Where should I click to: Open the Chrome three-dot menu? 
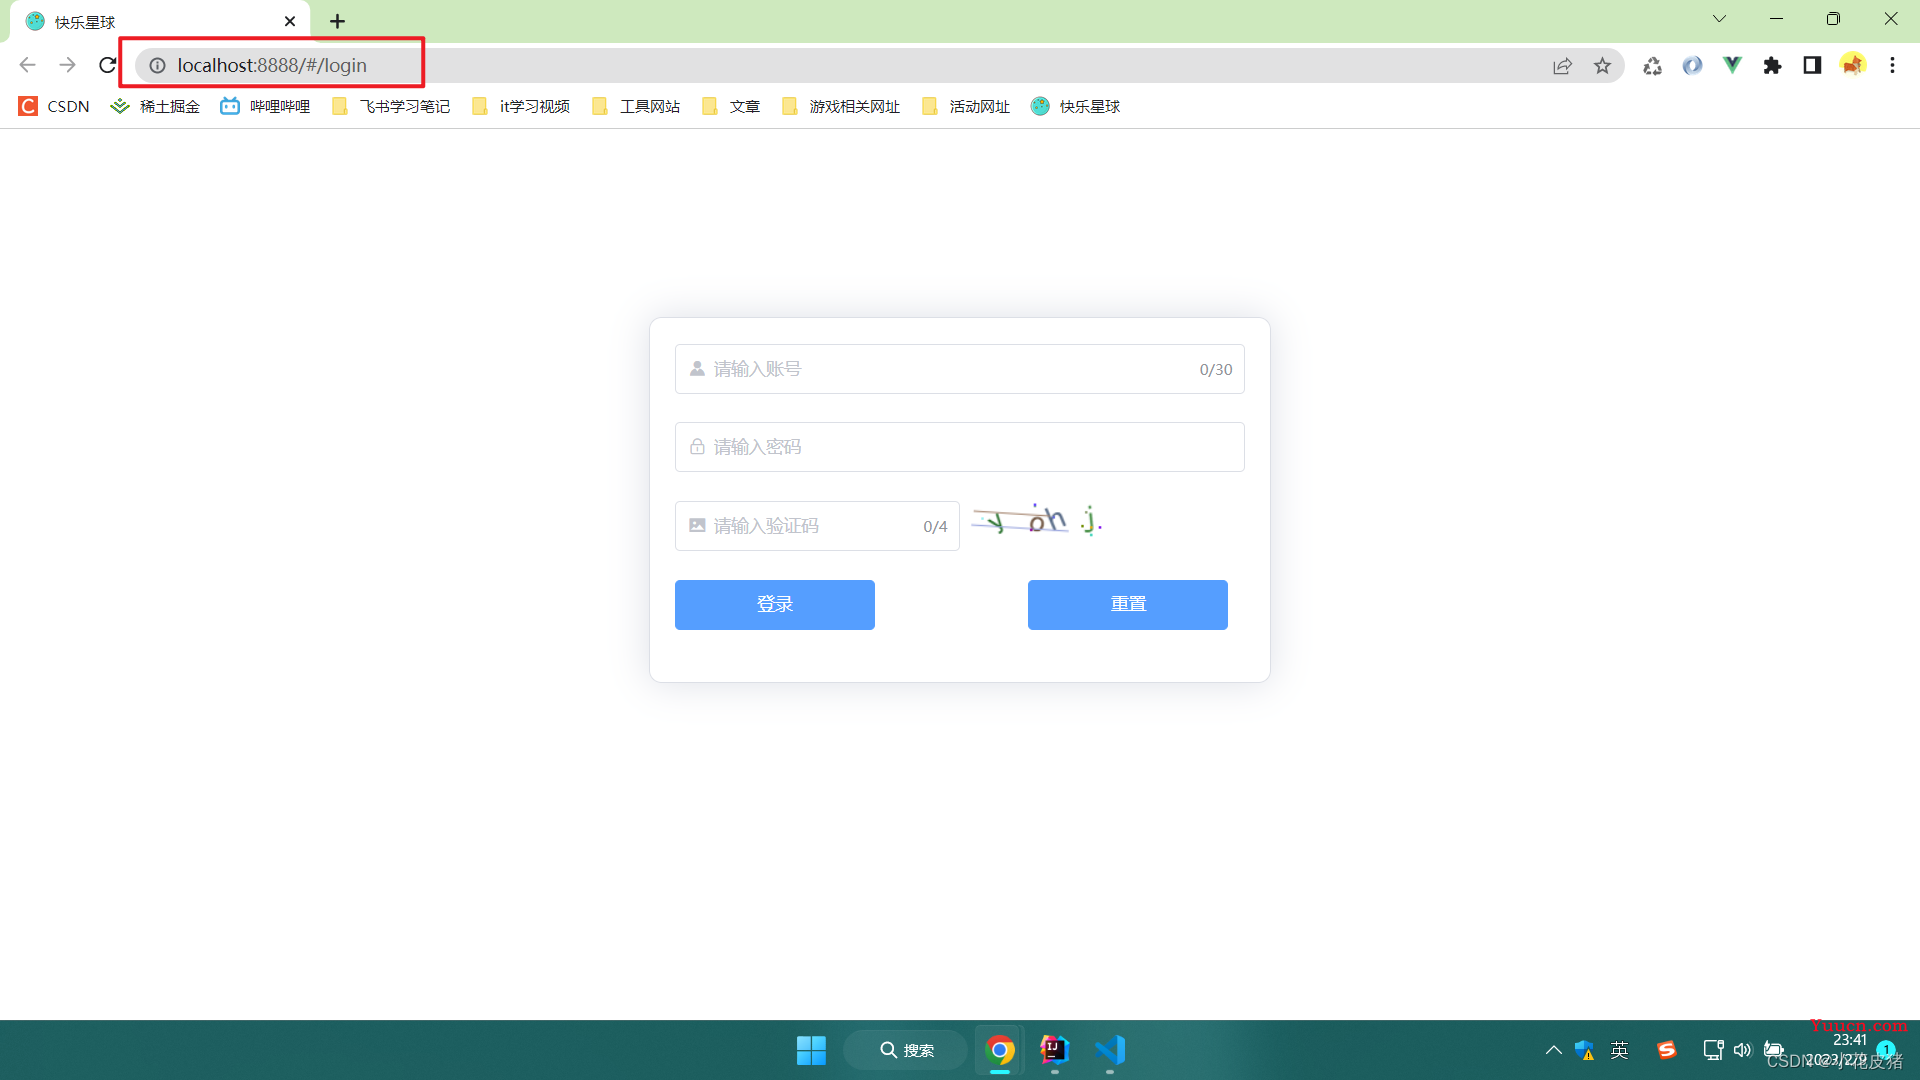[x=1892, y=65]
